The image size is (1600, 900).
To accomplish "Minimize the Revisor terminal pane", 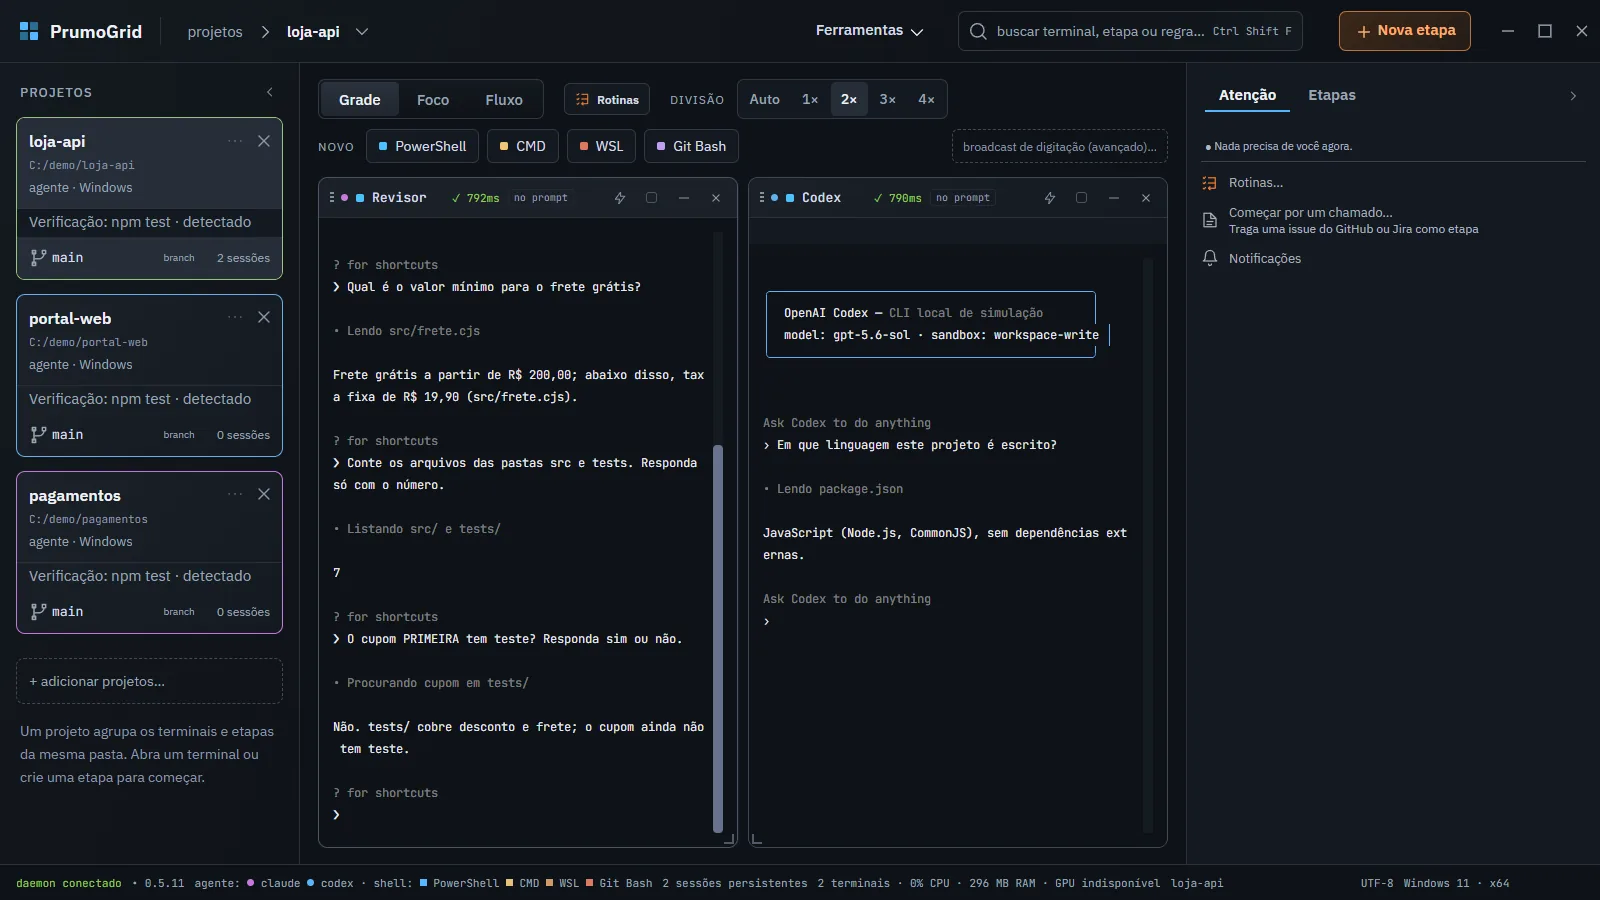I will (684, 198).
